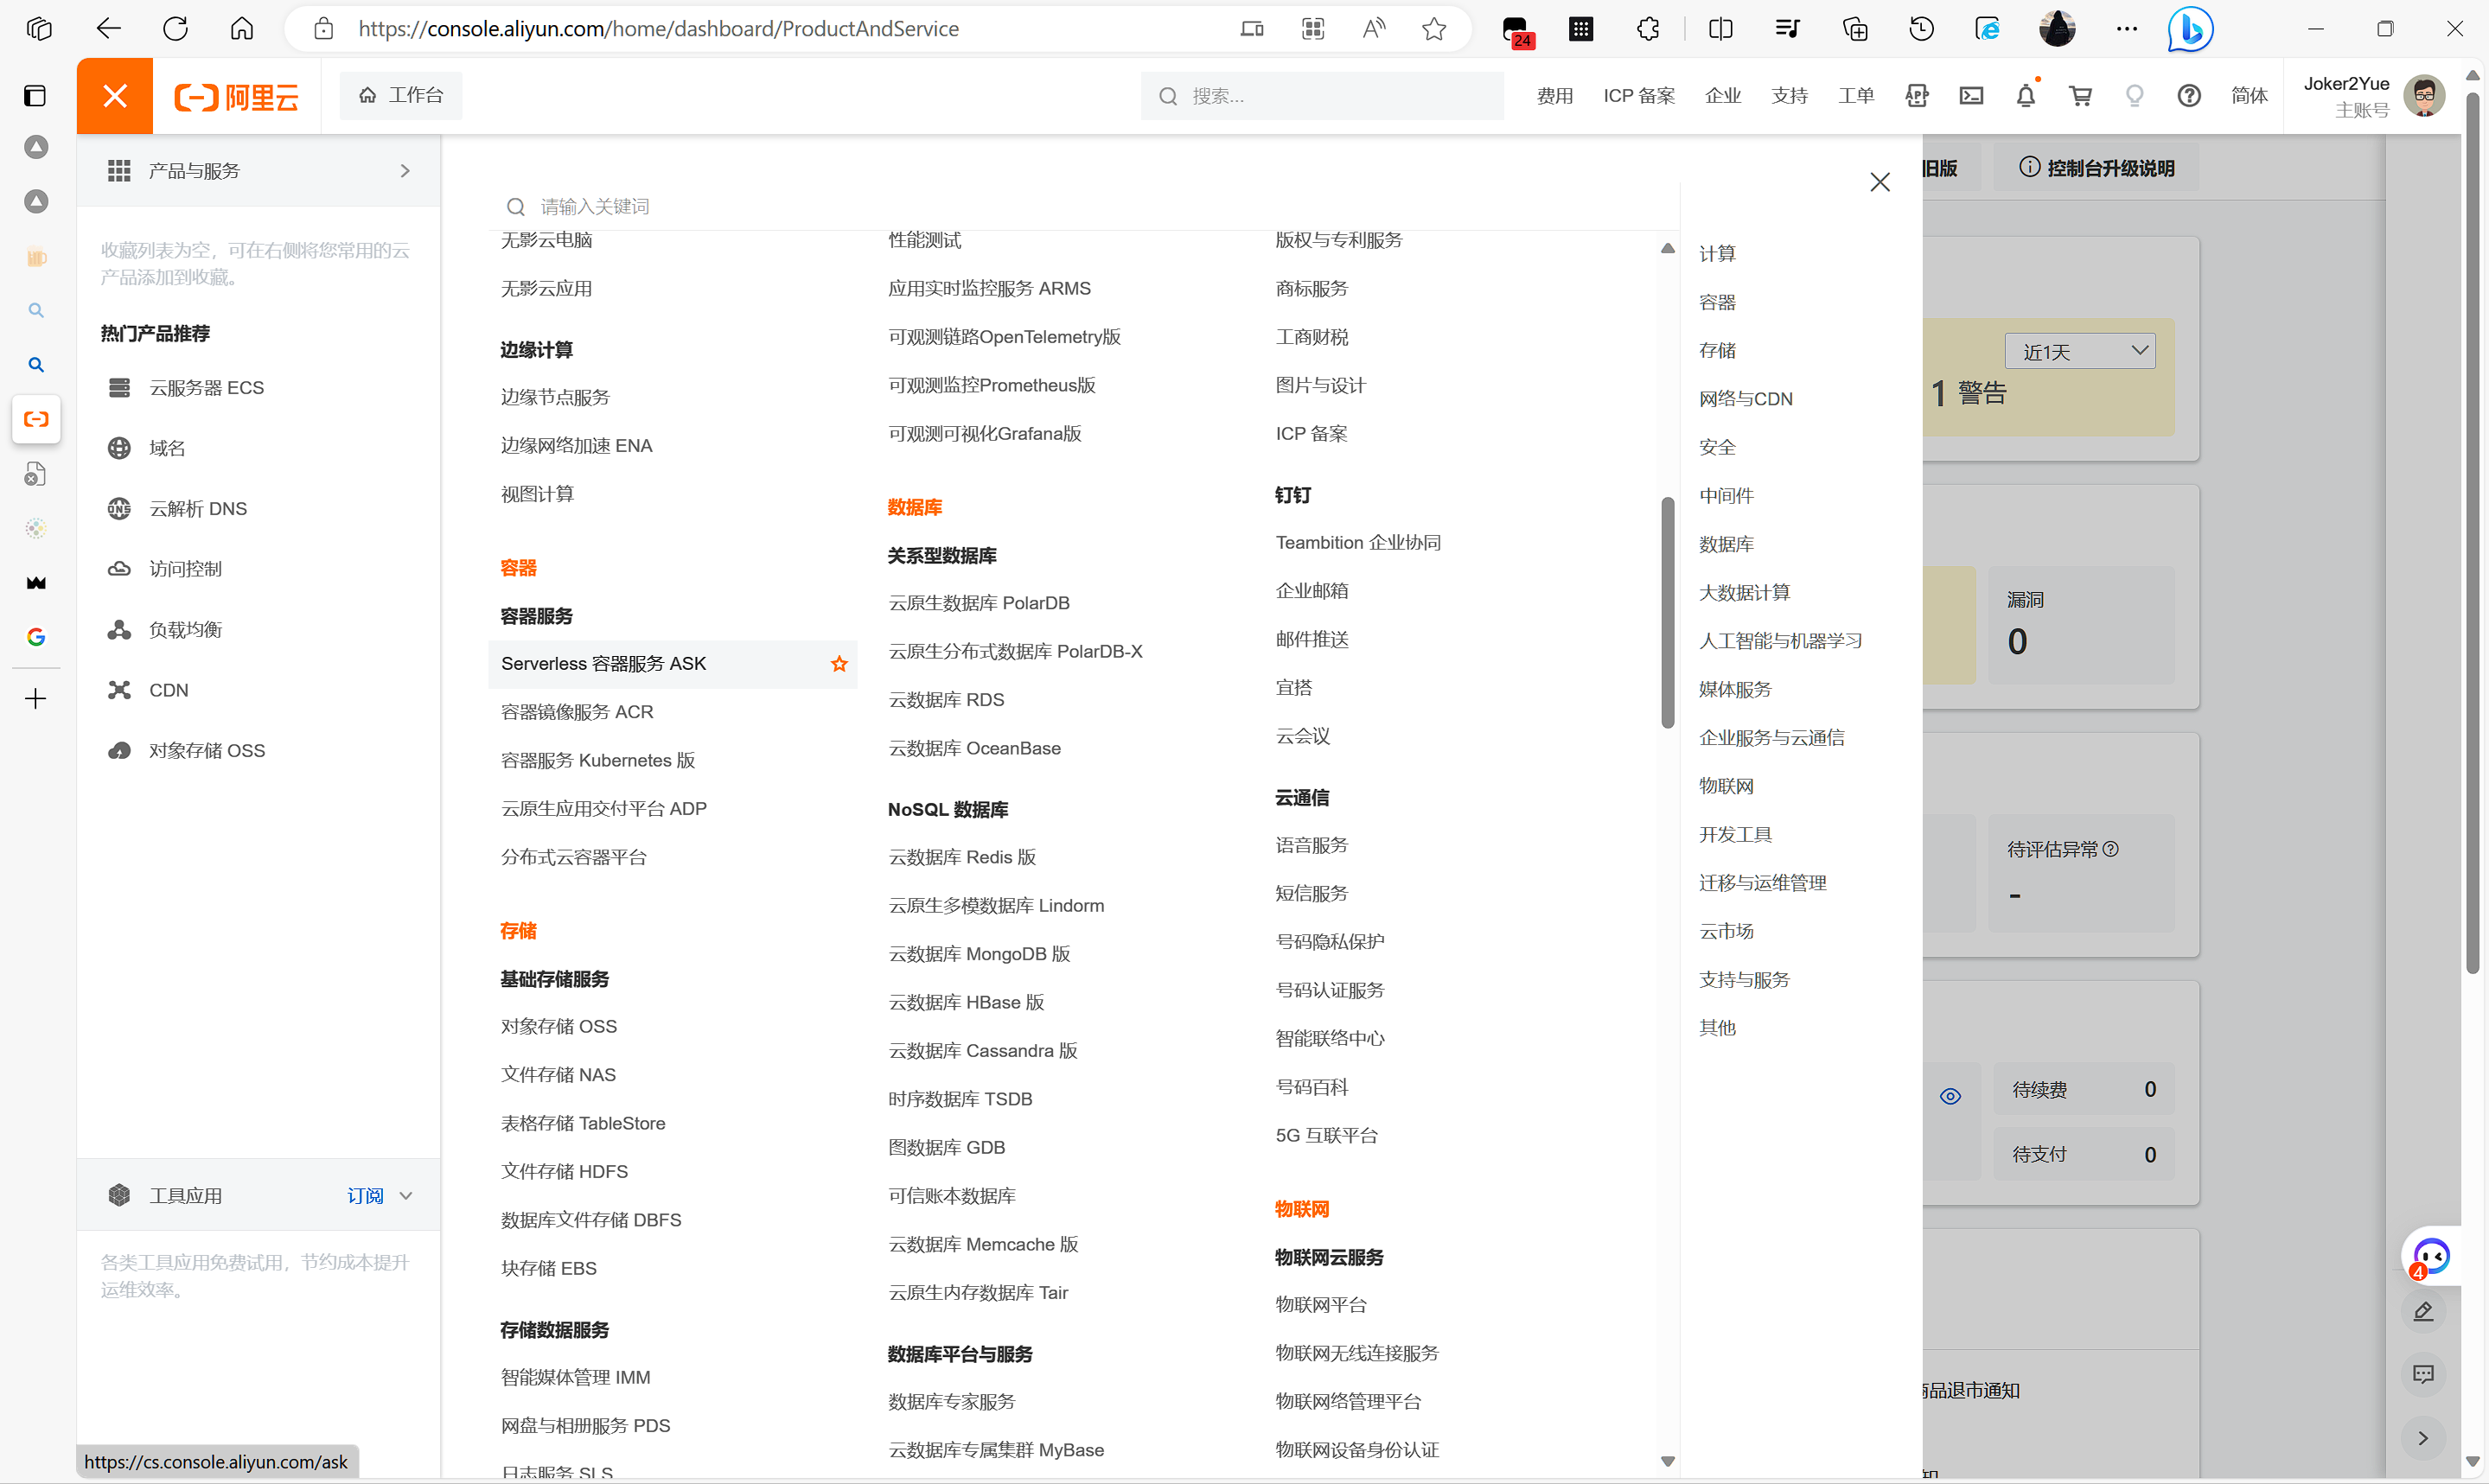The height and width of the screenshot is (1484, 2489).
Task: Expand the 工具应用 section arrow
Action: point(406,1196)
